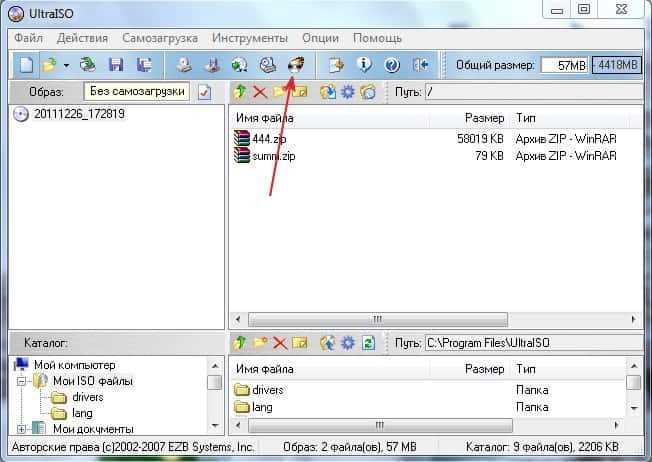The image size is (652, 462).
Task: Click the Extract icon in image pane toolbar
Action: (328, 92)
